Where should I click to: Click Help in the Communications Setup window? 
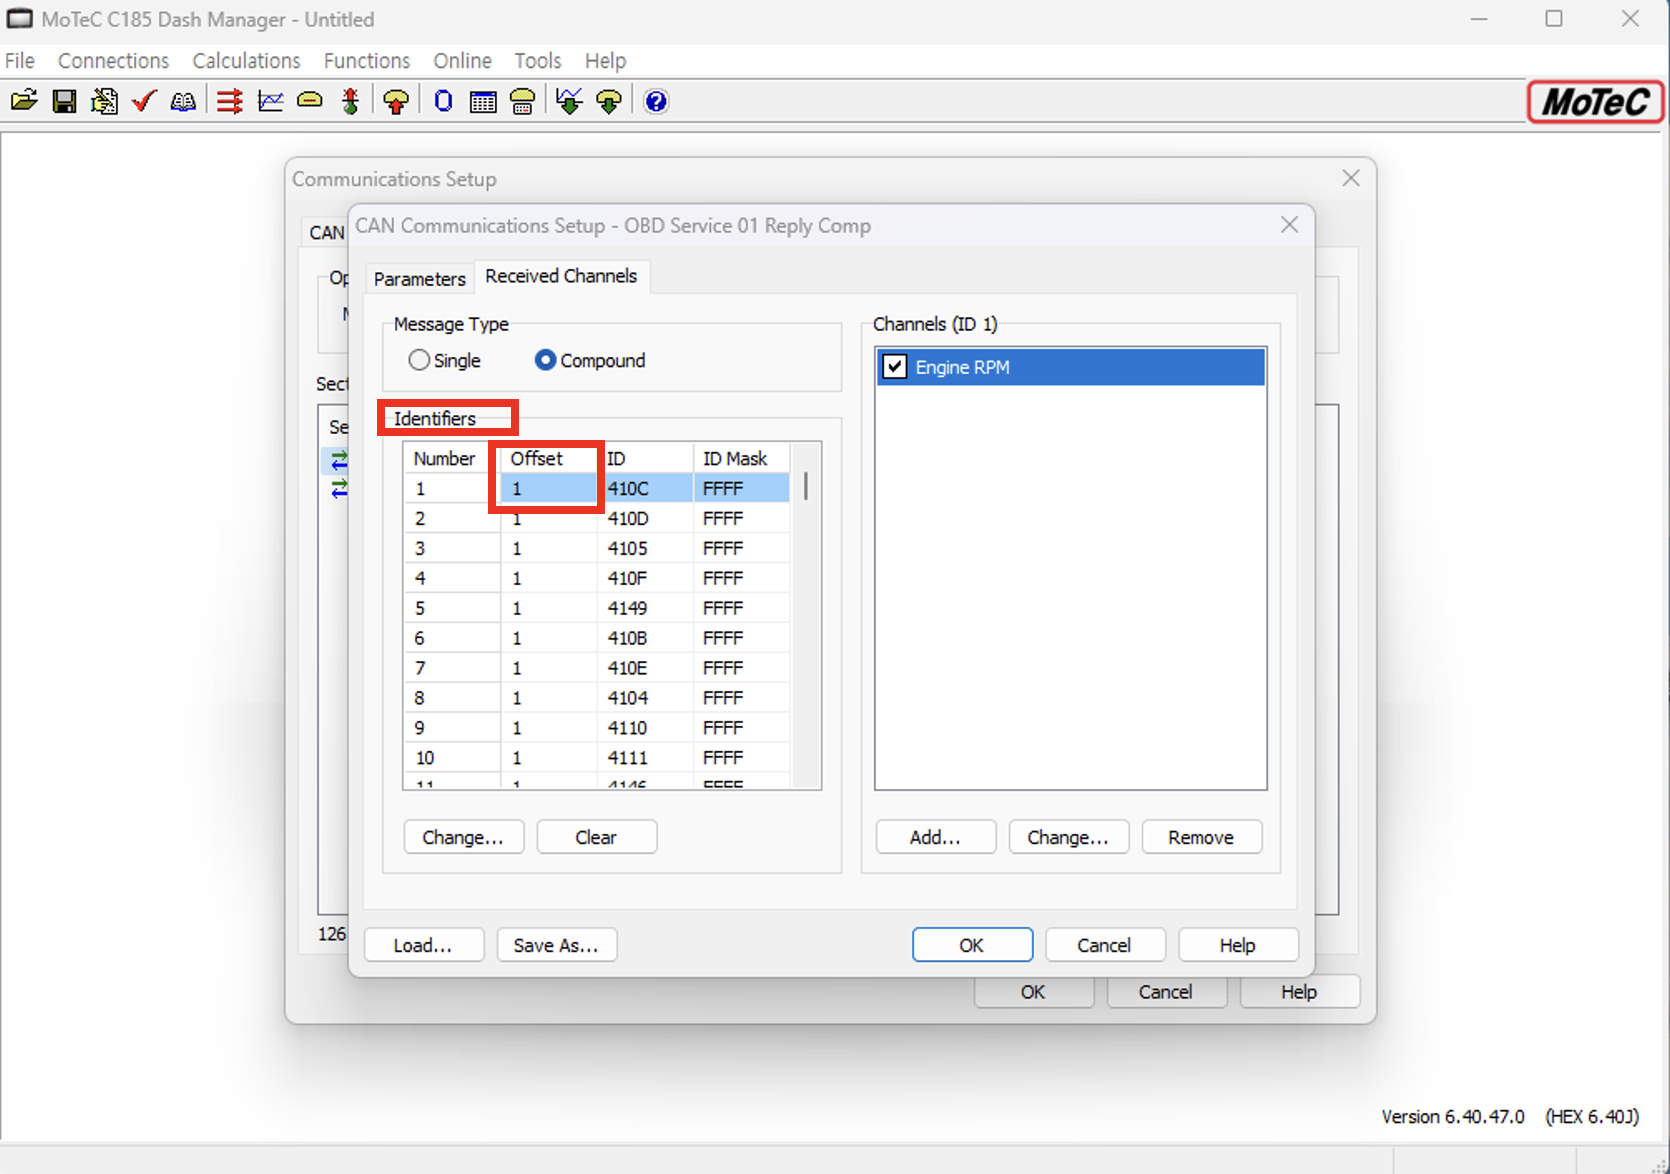click(x=1299, y=992)
